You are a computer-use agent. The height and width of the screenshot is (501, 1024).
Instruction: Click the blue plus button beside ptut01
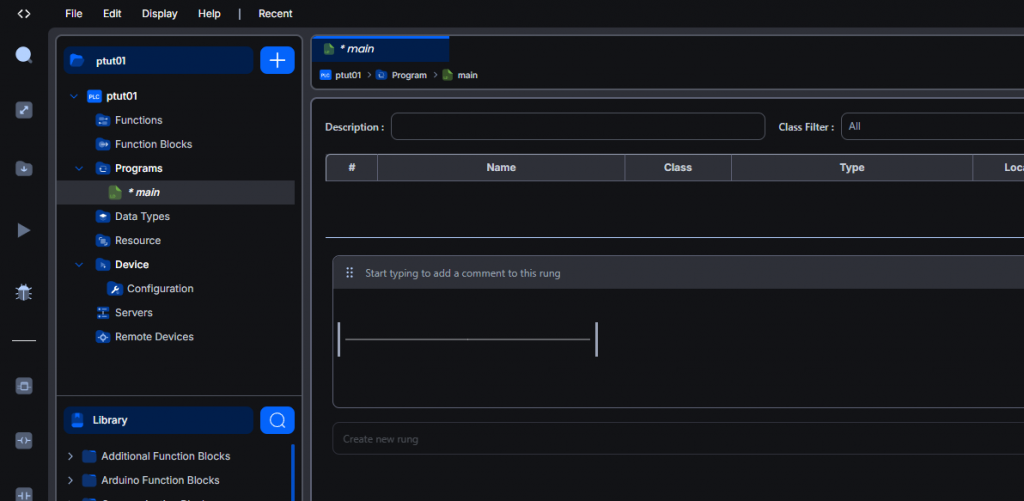point(277,60)
